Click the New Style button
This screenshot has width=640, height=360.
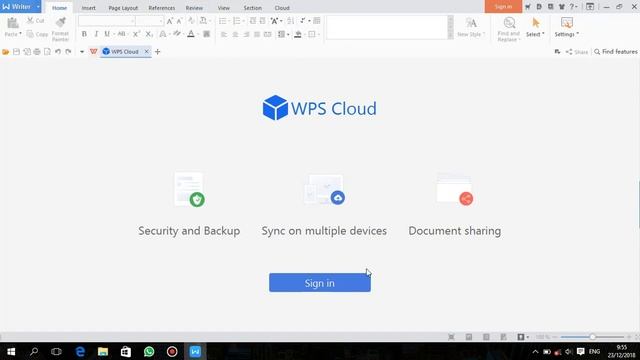471,27
